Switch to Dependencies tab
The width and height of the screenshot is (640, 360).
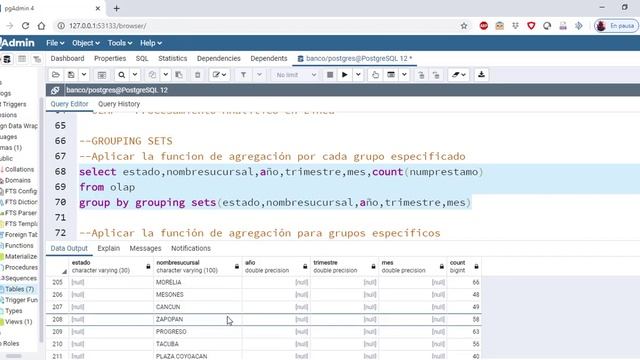(x=219, y=58)
